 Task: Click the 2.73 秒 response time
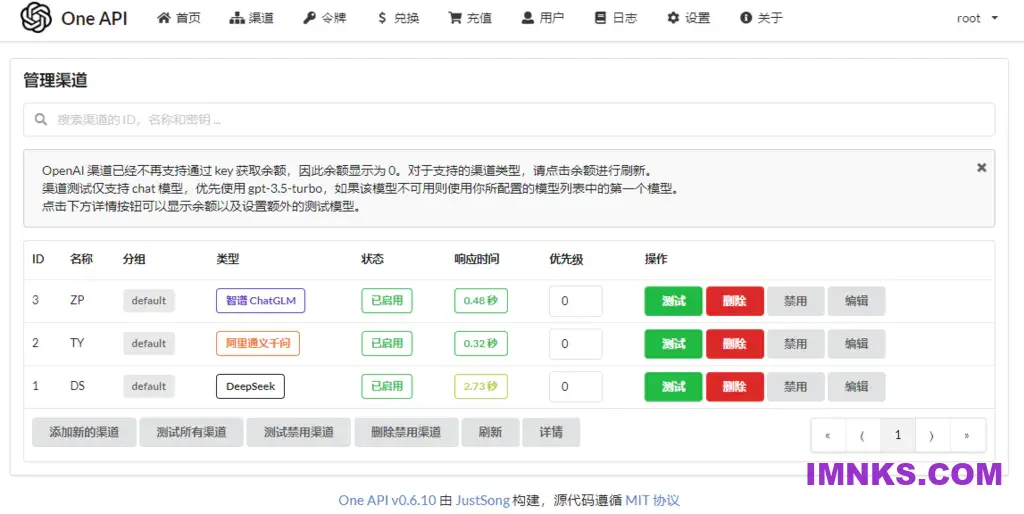(481, 387)
